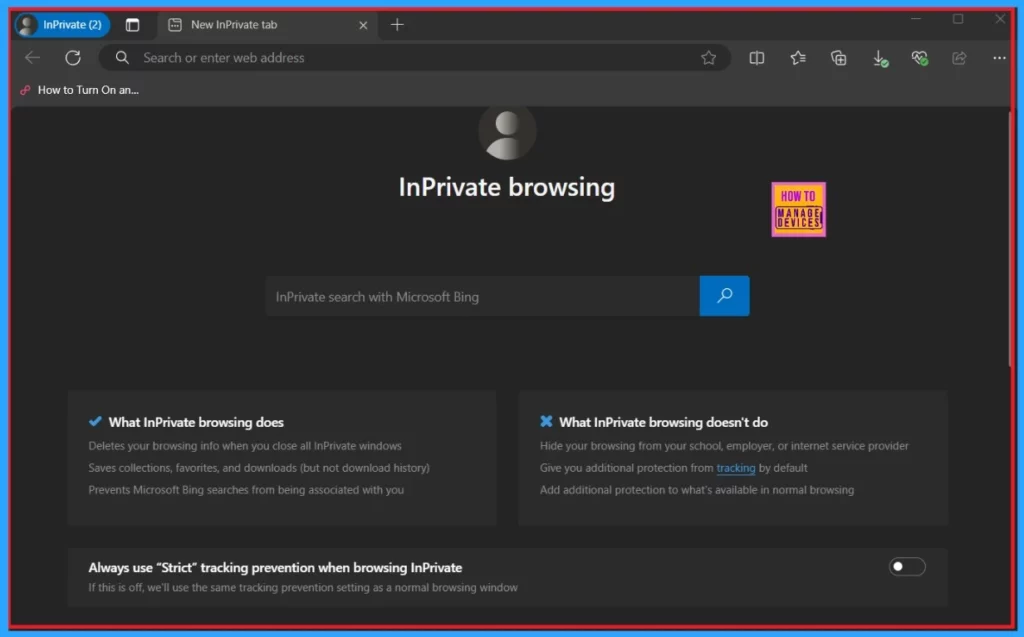Click the 'What InPrivate browsing doesn't do' heading

click(663, 422)
